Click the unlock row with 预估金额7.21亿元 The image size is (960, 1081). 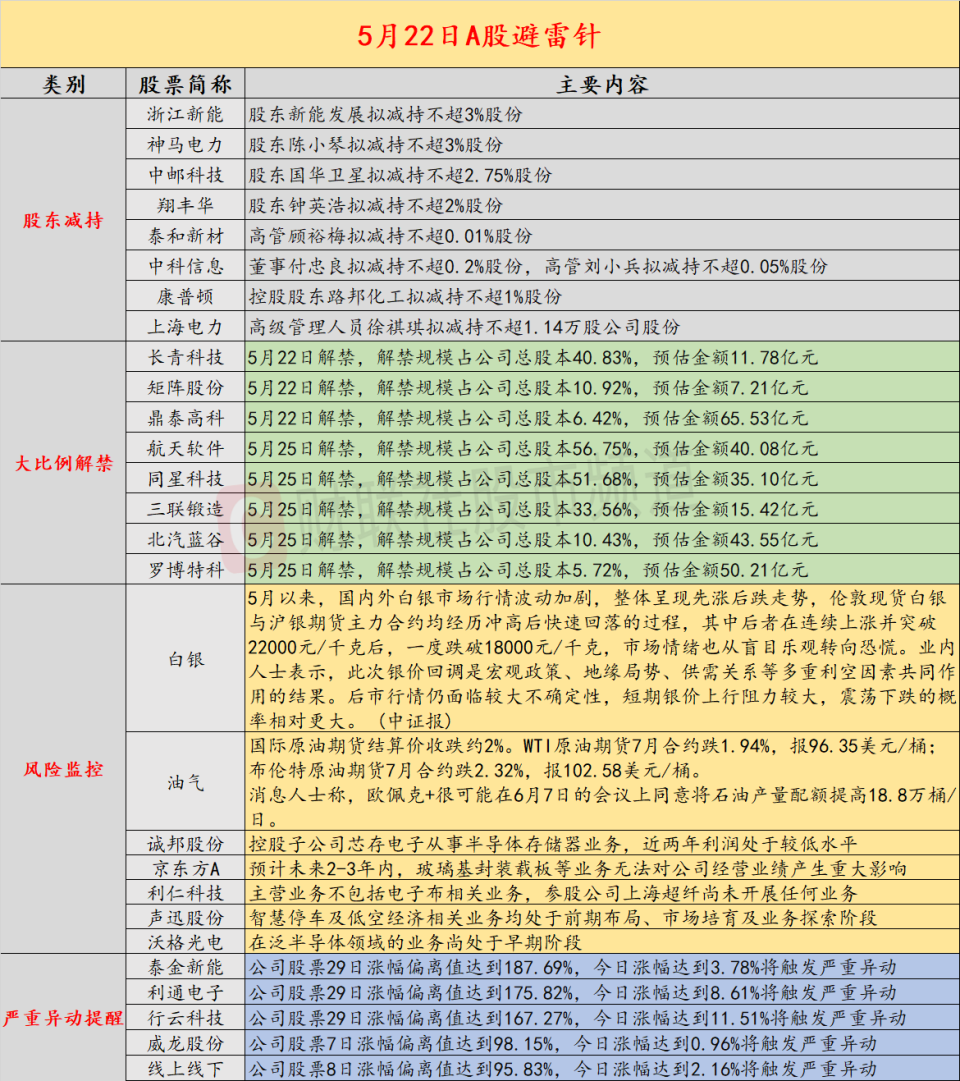[x=602, y=387]
